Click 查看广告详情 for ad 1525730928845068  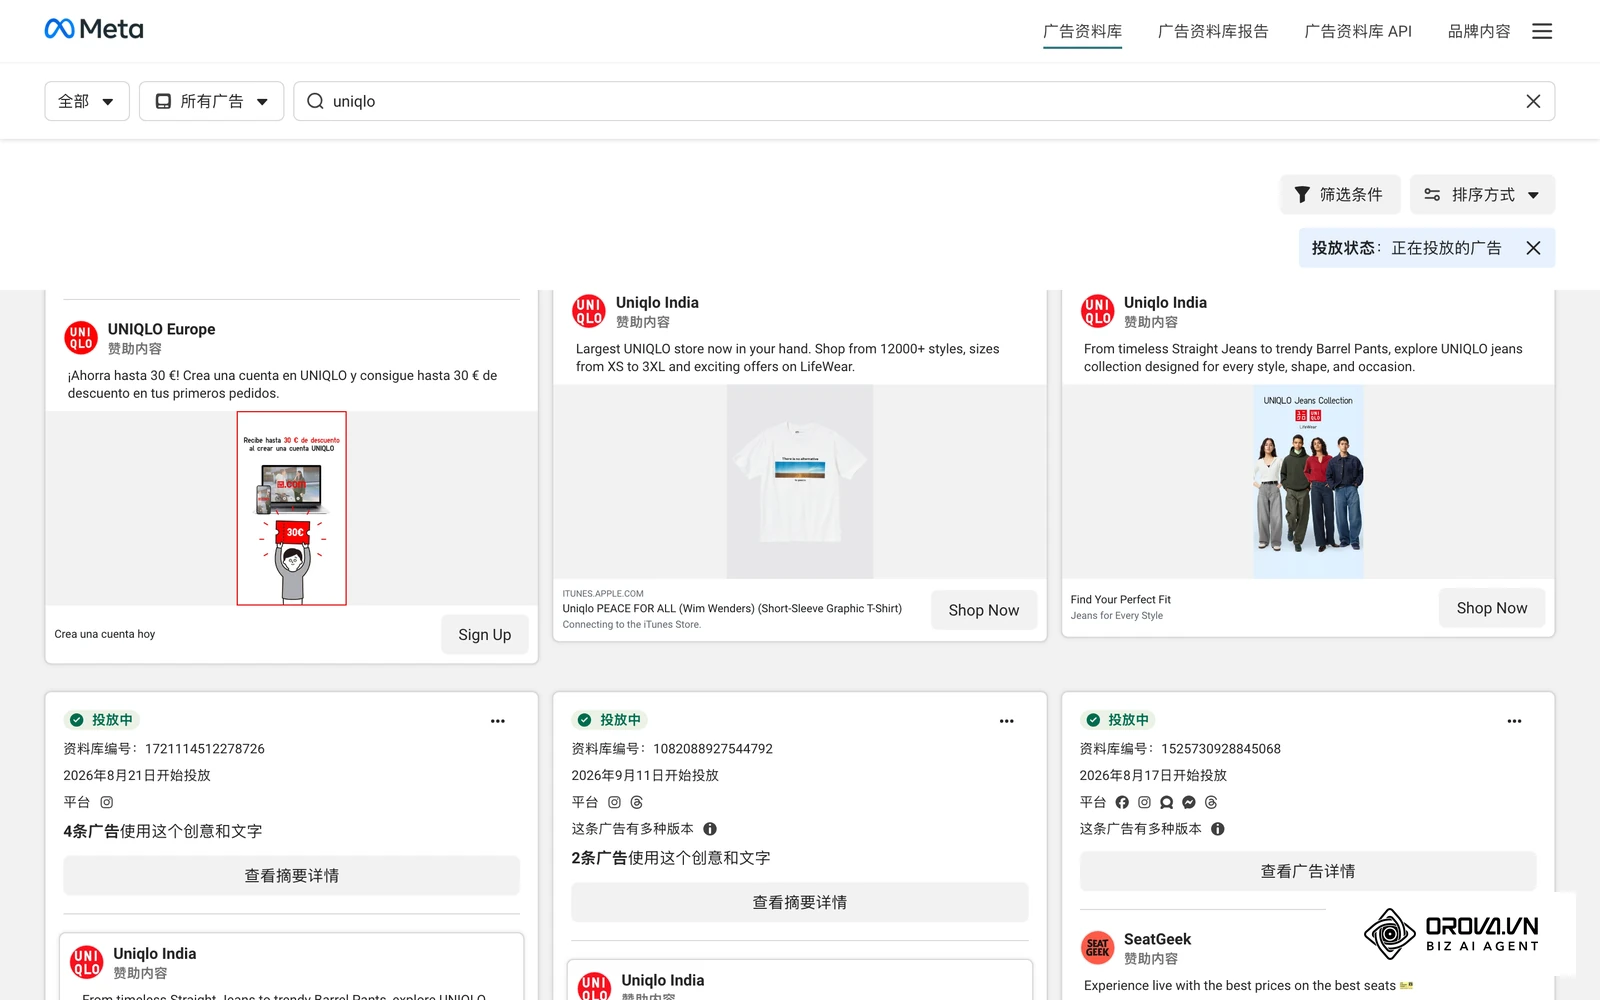[x=1308, y=871]
